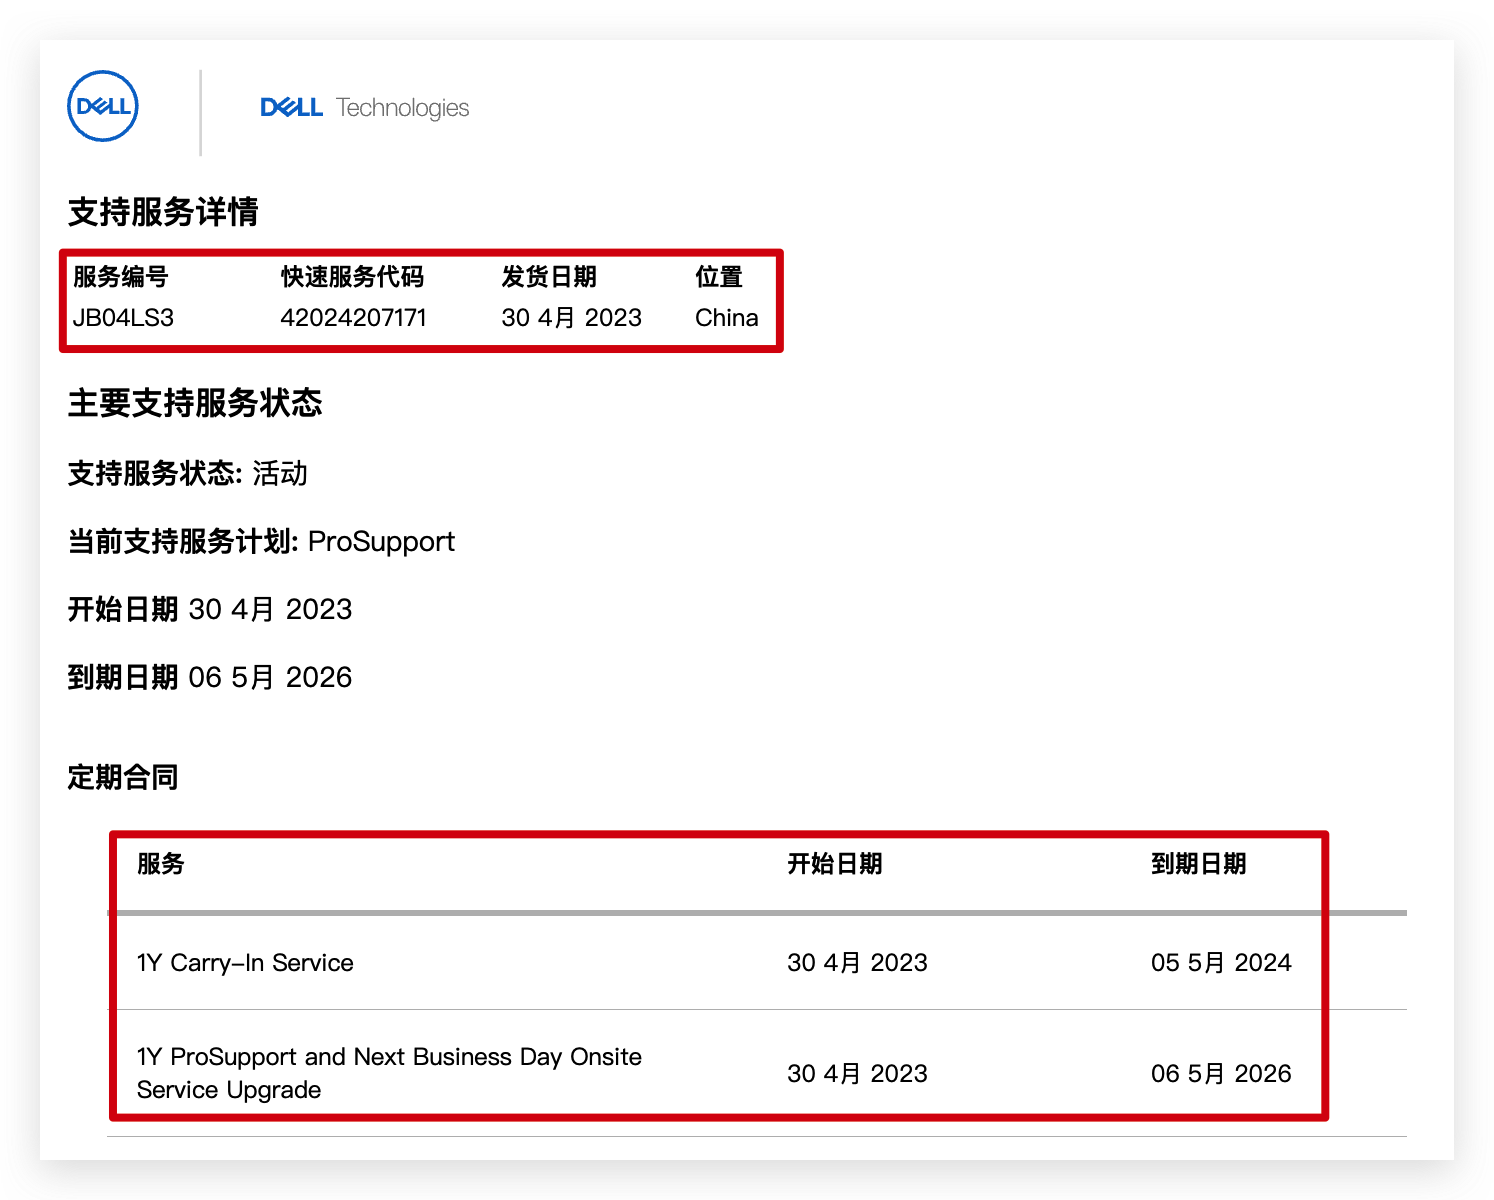
Task: Click the 发货日期 label
Action: pos(549,277)
